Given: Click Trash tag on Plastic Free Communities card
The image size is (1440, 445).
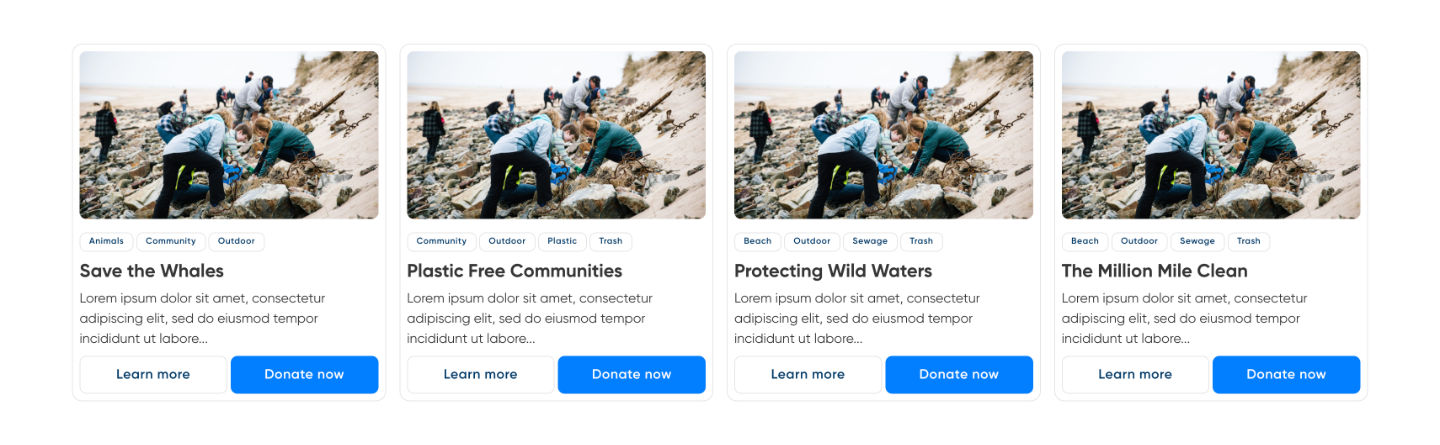Looking at the screenshot, I should pyautogui.click(x=610, y=241).
